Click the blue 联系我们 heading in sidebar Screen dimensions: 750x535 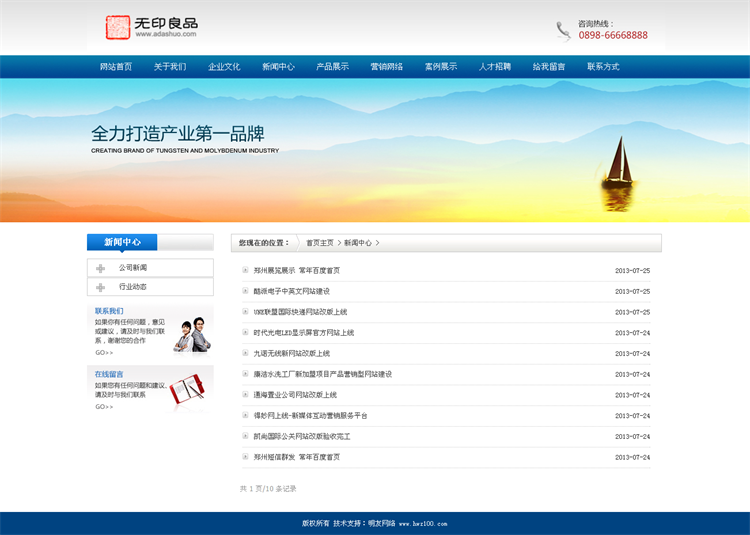109,311
